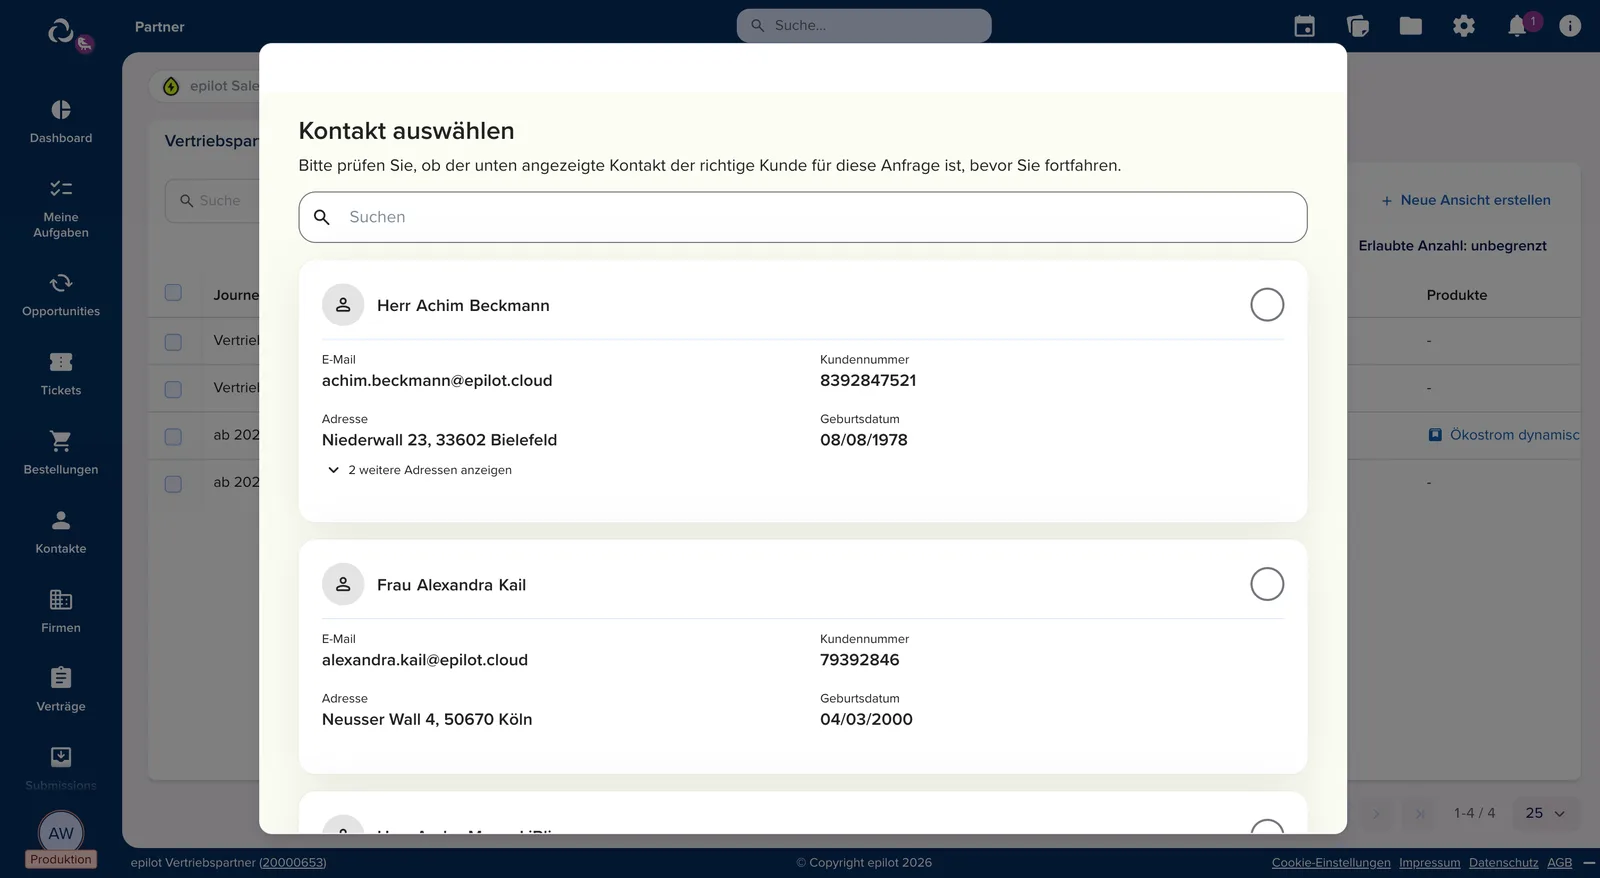Open the 25 rows-per-page dropdown

pyautogui.click(x=1545, y=813)
